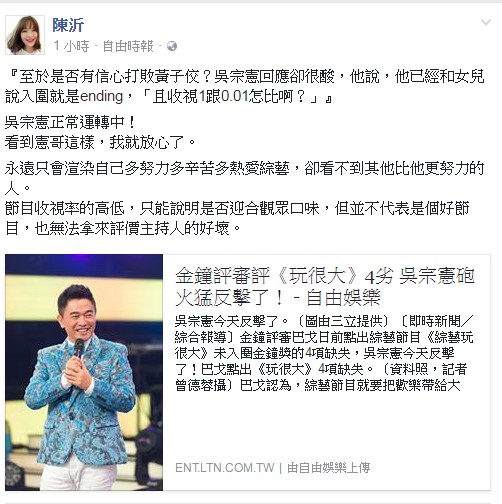
Task: Click the paragraph starting 永遠只會渲染自己
Action: (244, 178)
